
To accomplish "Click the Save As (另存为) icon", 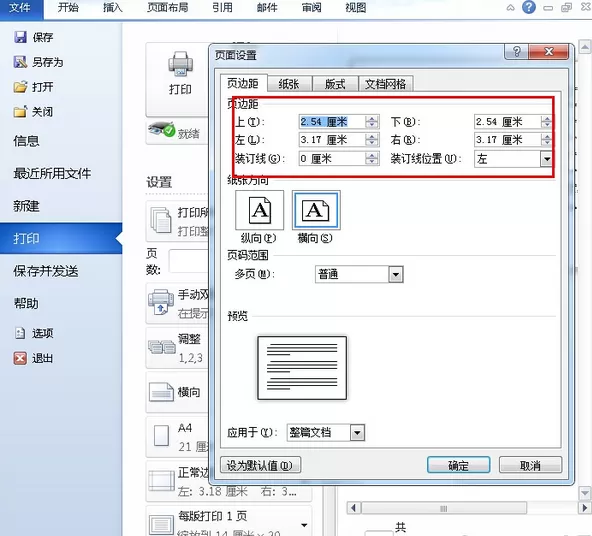I will coord(20,62).
